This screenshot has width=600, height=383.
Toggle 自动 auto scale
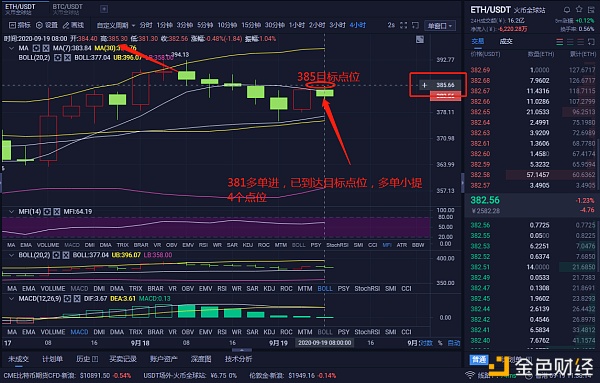454,343
